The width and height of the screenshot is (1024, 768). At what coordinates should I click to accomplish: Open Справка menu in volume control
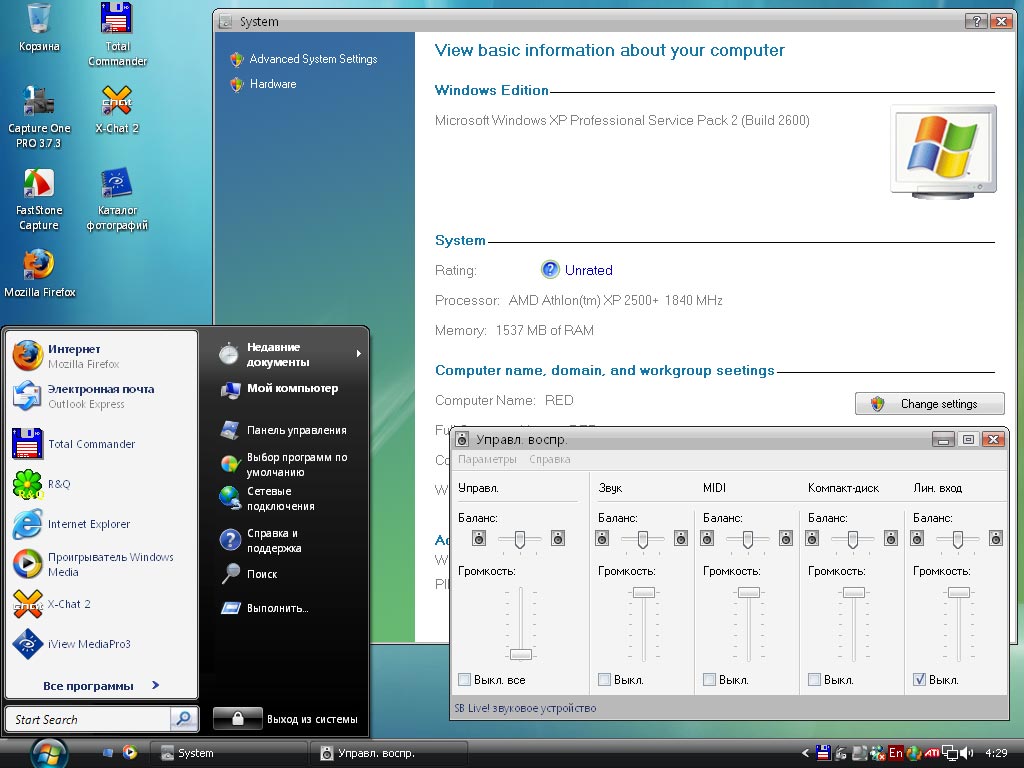pos(549,459)
